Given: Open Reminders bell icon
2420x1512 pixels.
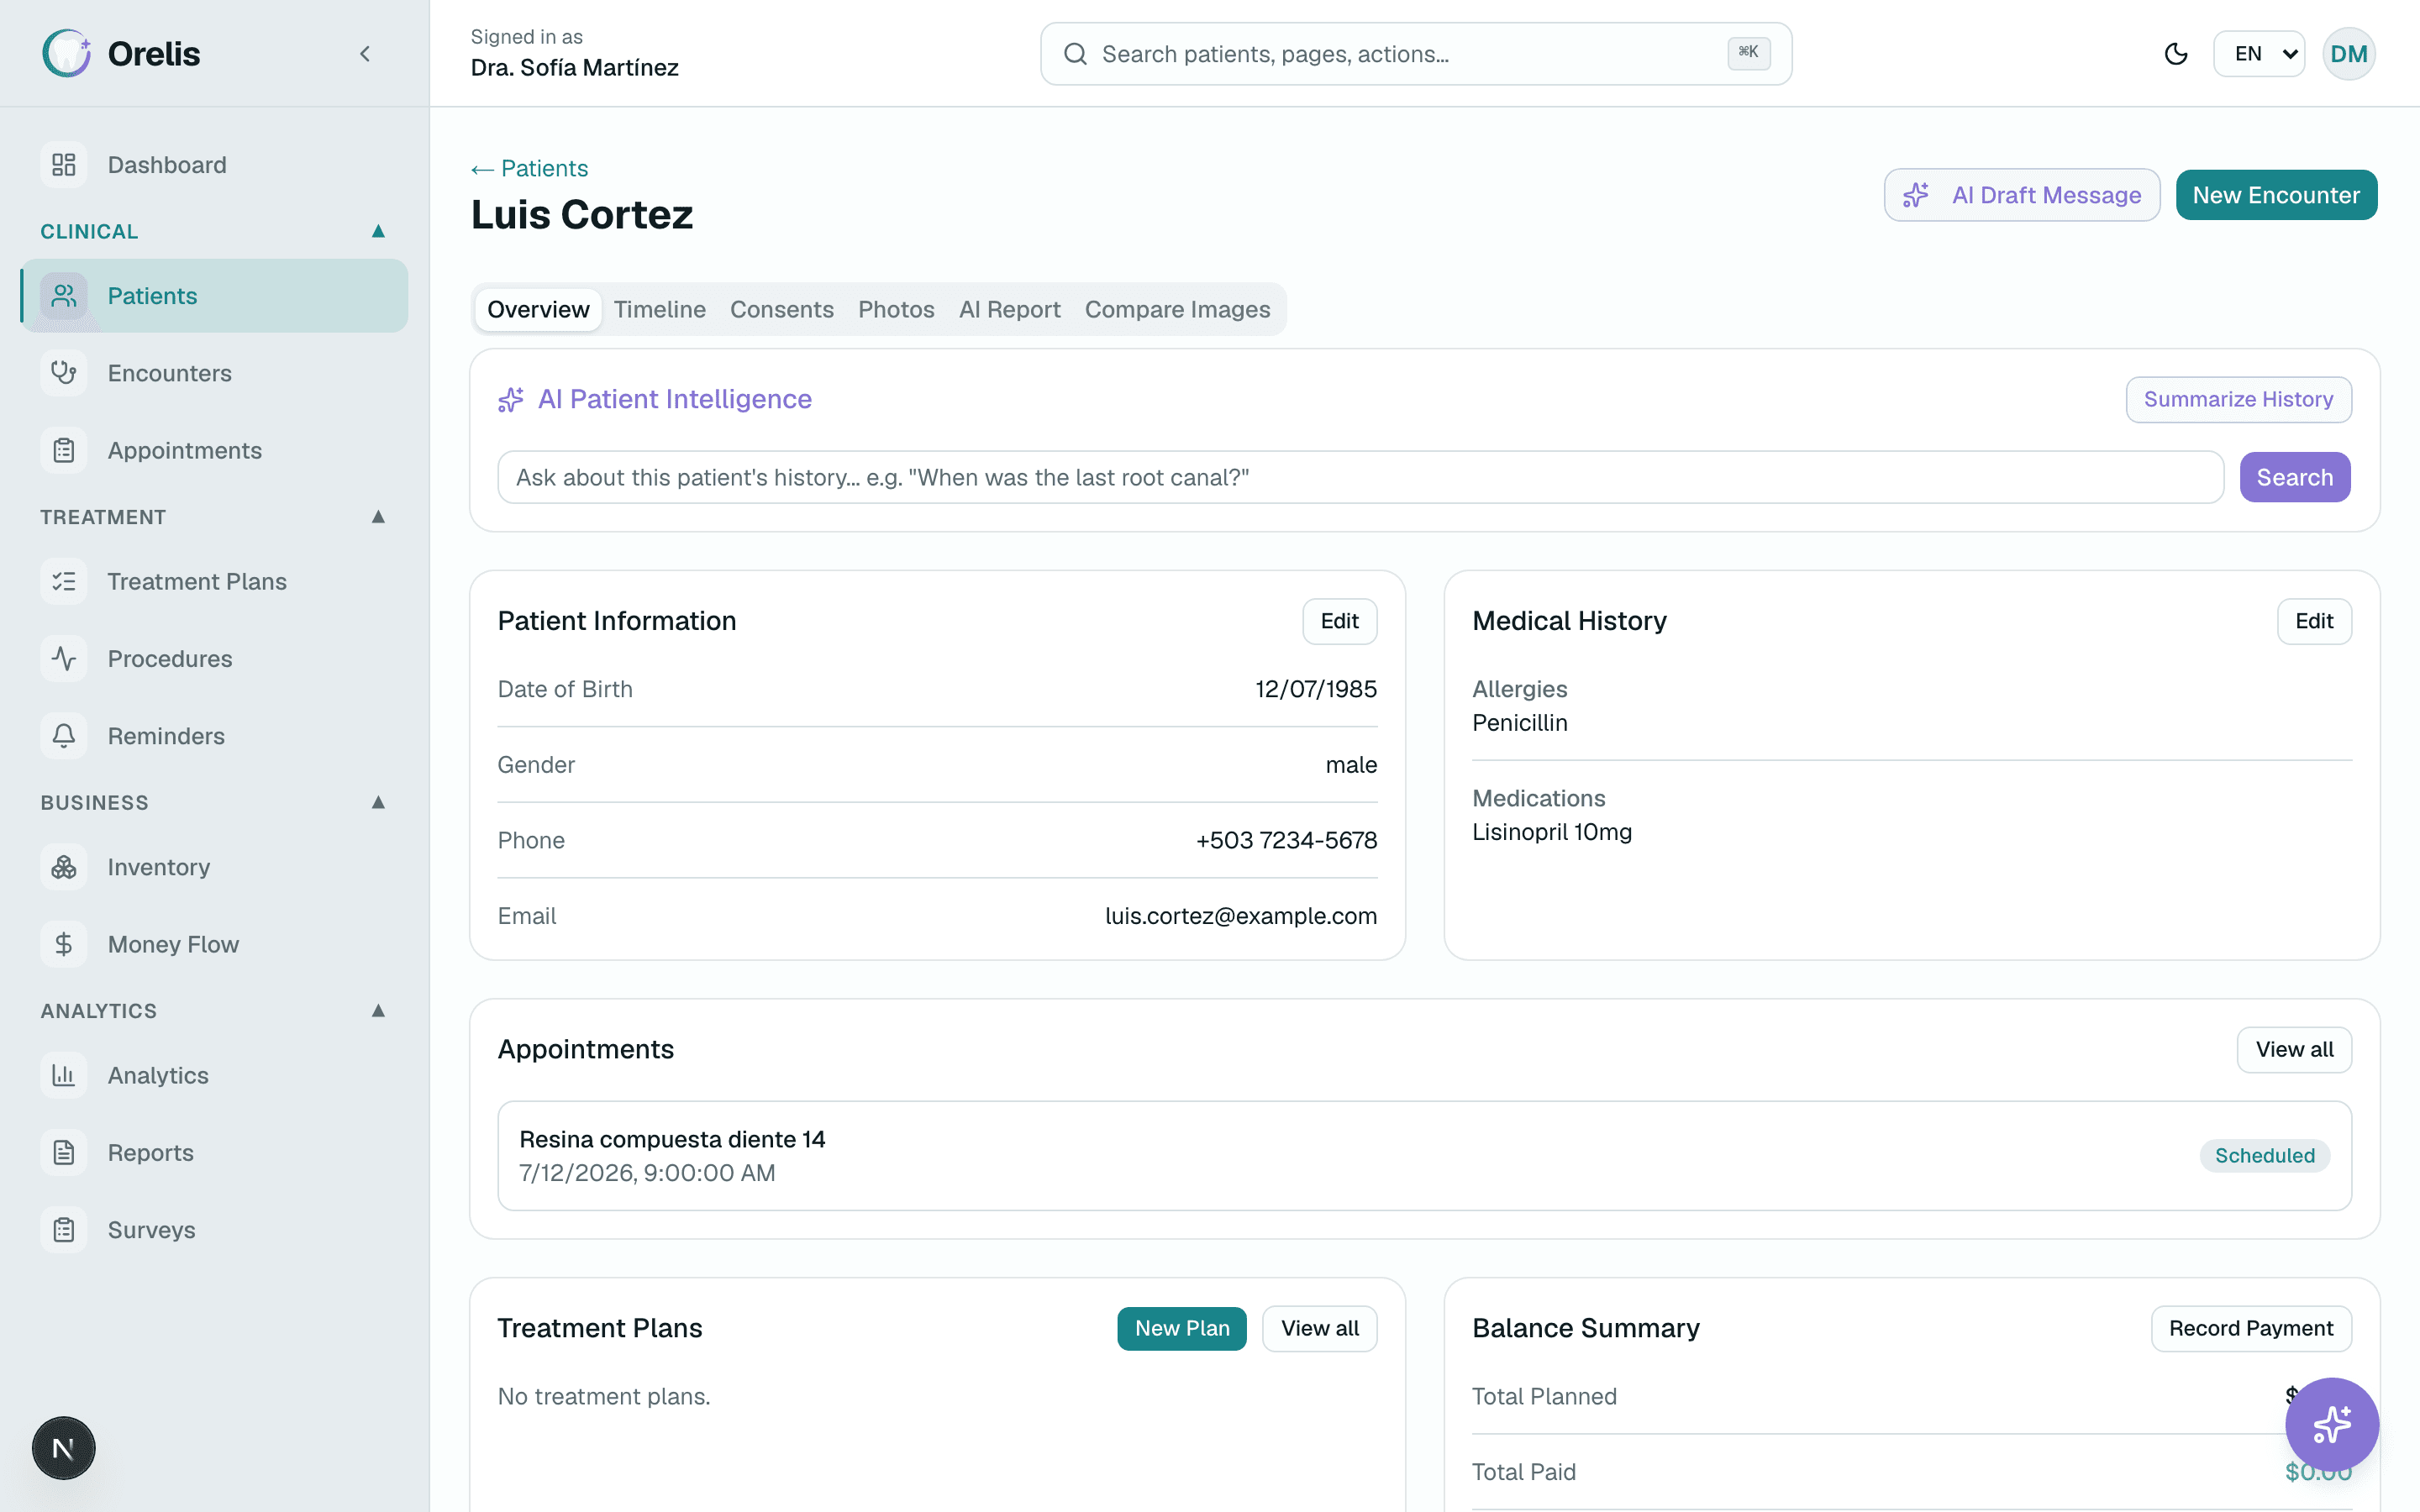Looking at the screenshot, I should [x=64, y=736].
